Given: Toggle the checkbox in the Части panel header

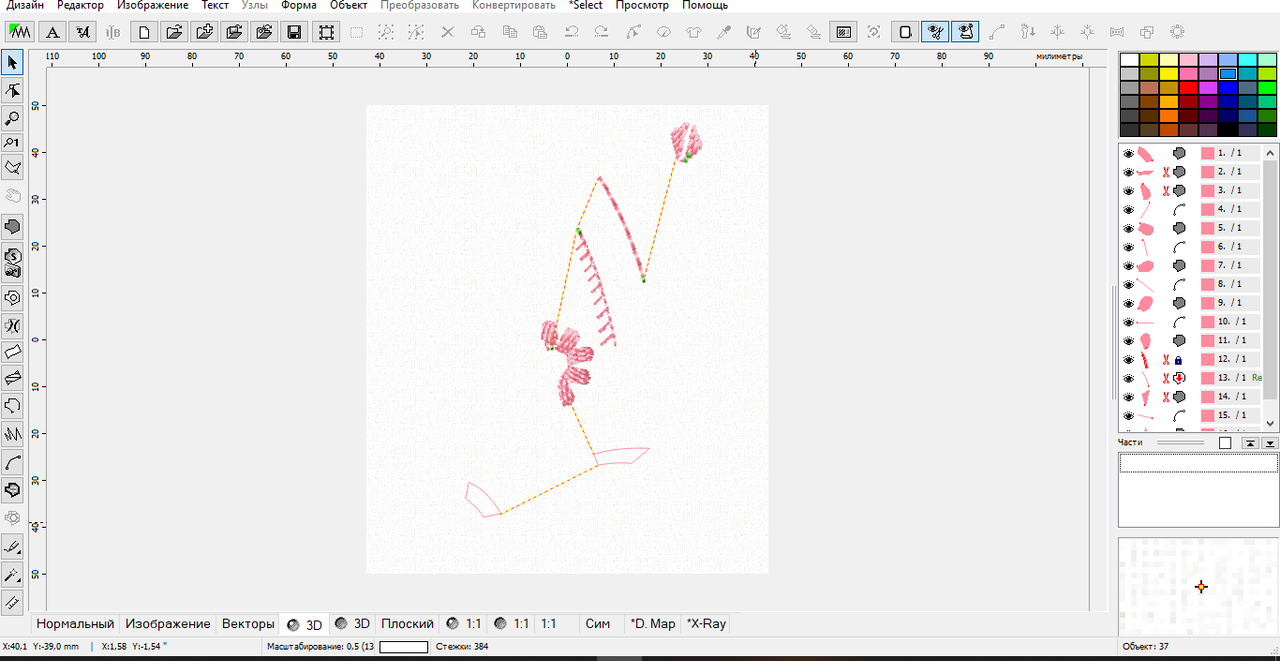Looking at the screenshot, I should 1225,443.
